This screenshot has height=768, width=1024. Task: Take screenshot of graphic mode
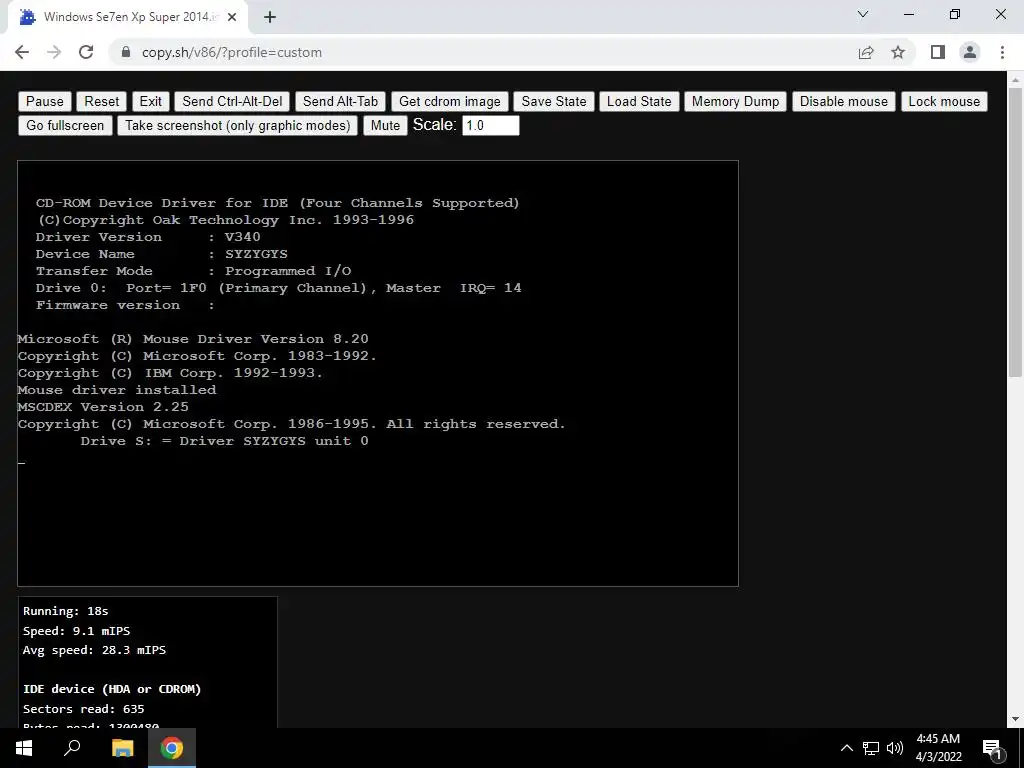(238, 125)
